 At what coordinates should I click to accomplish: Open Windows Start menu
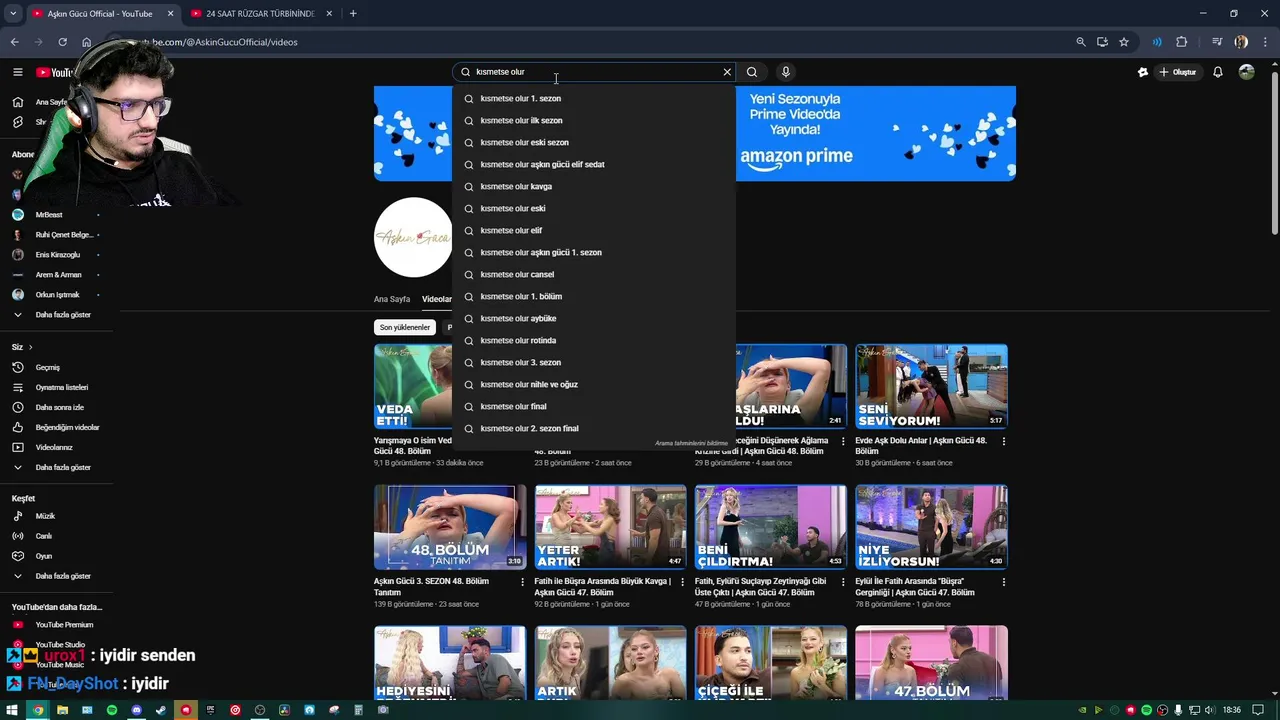pos(13,710)
